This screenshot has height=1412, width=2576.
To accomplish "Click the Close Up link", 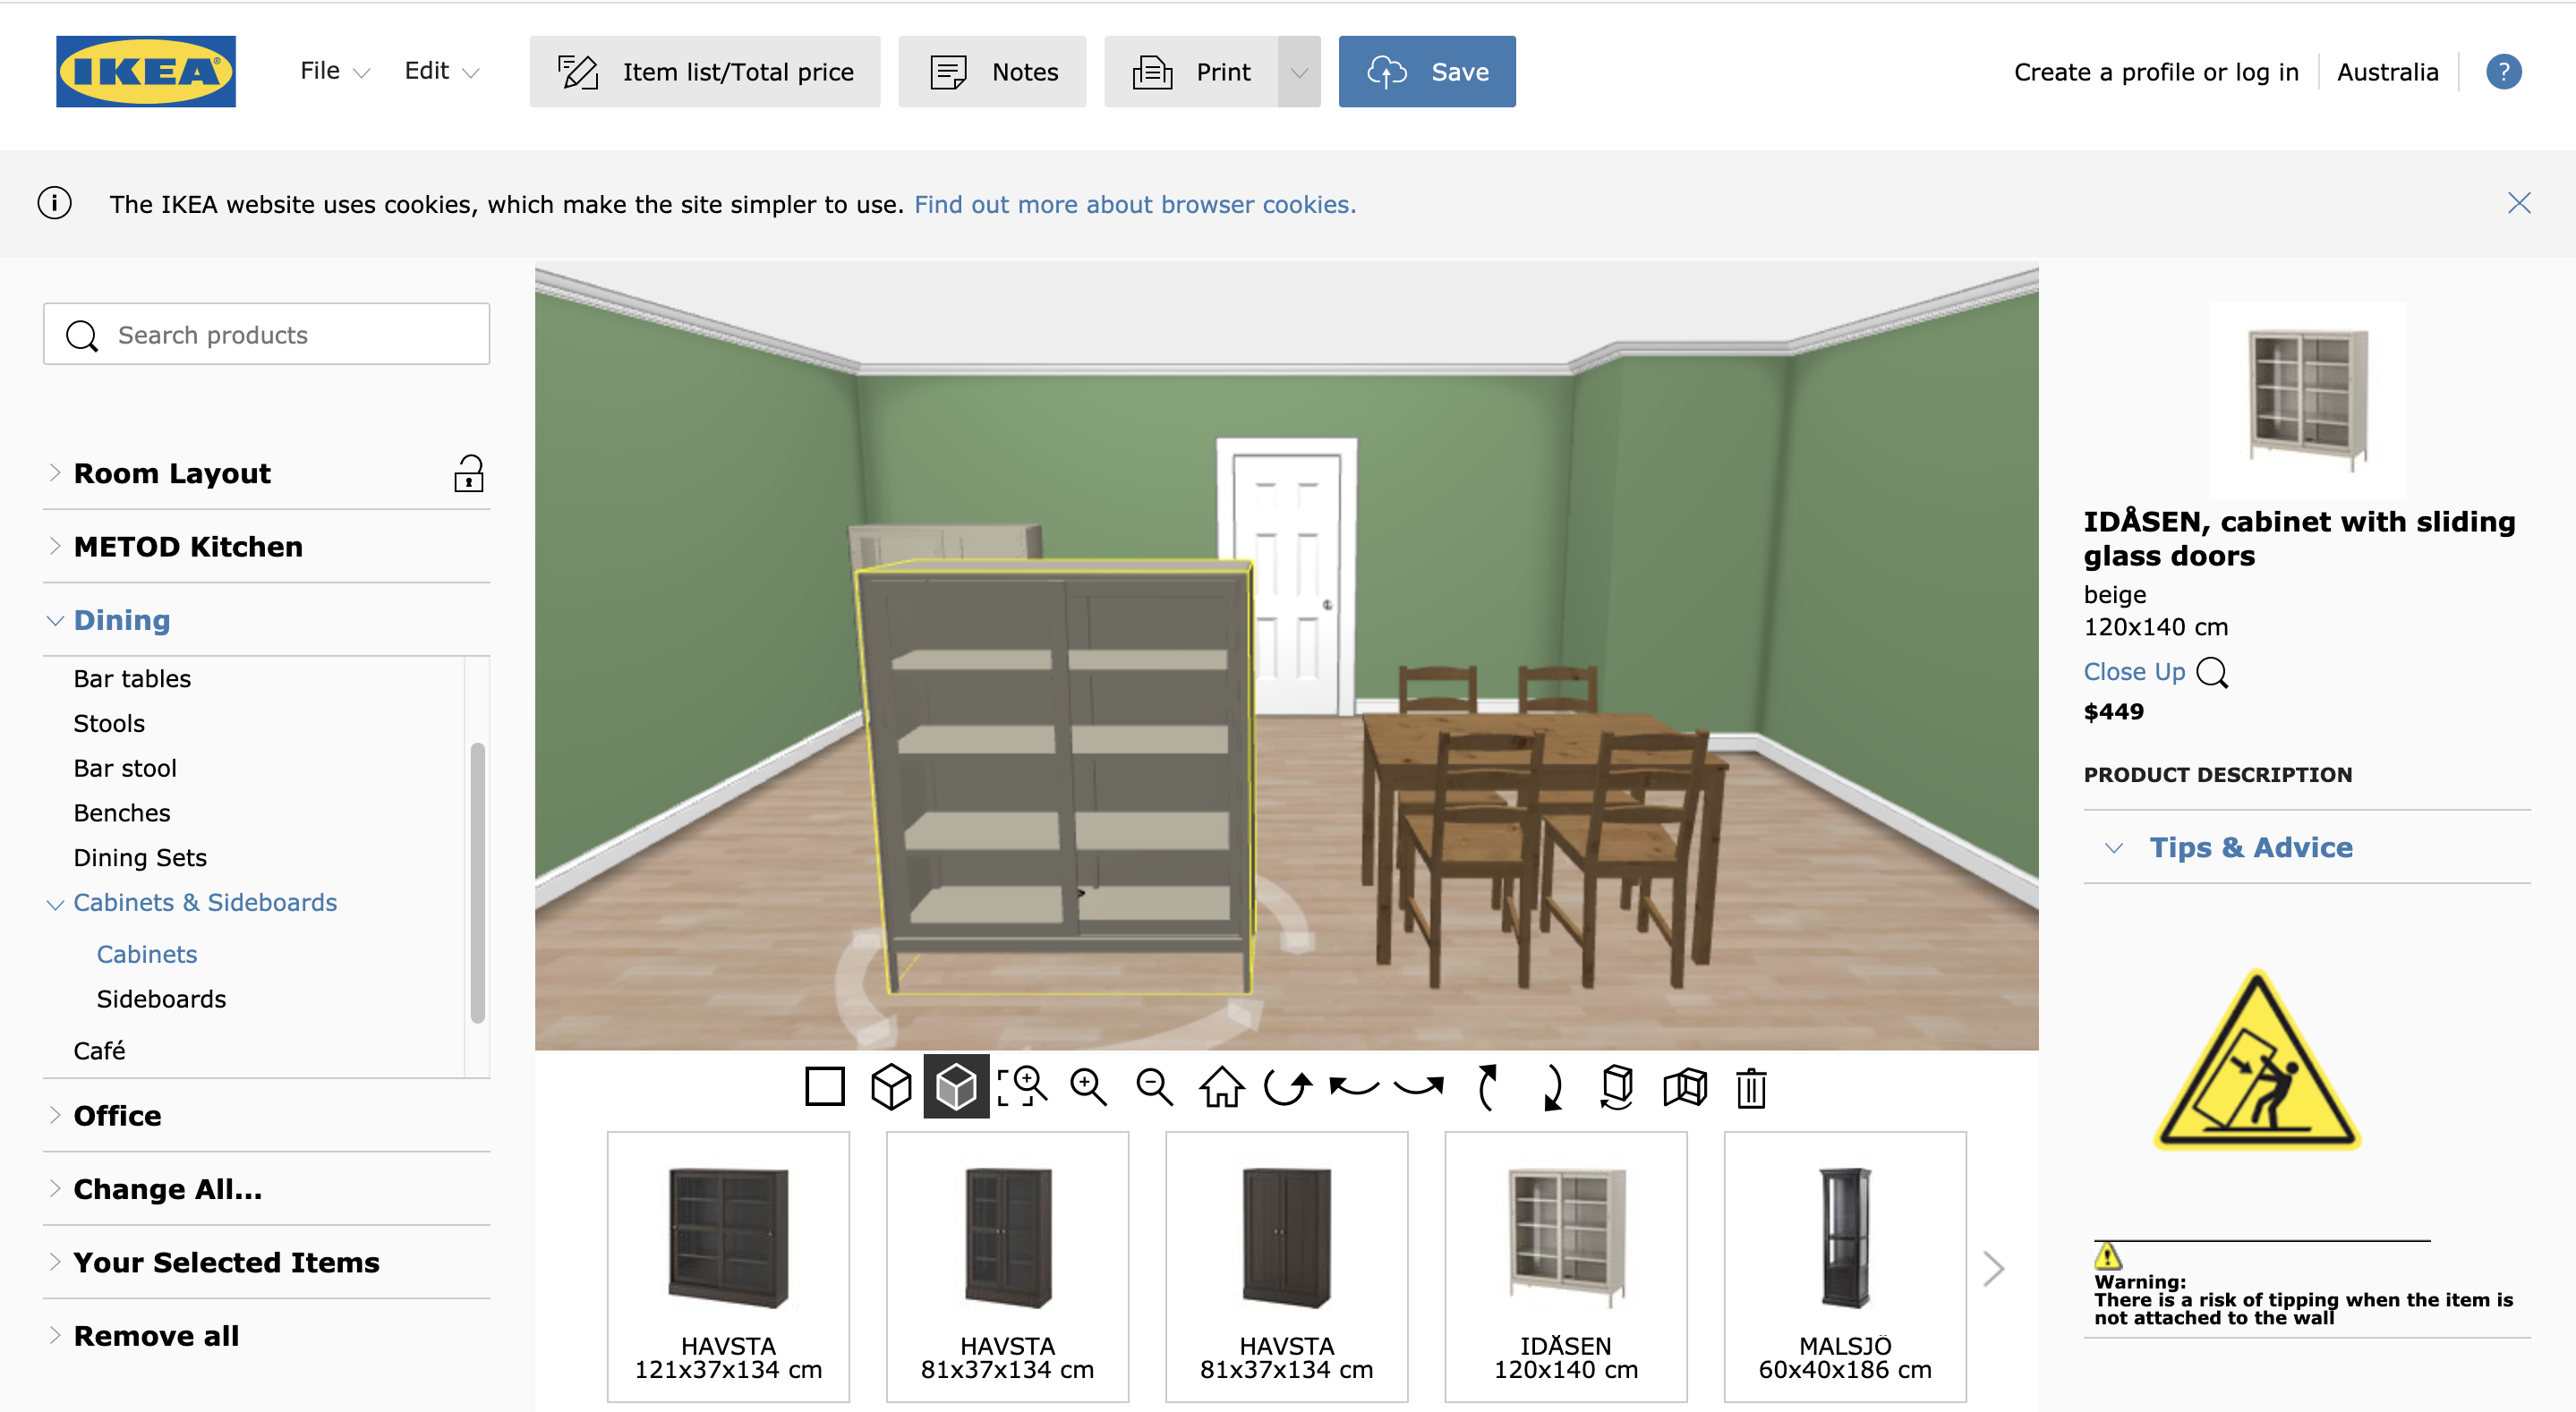I will coord(2134,672).
